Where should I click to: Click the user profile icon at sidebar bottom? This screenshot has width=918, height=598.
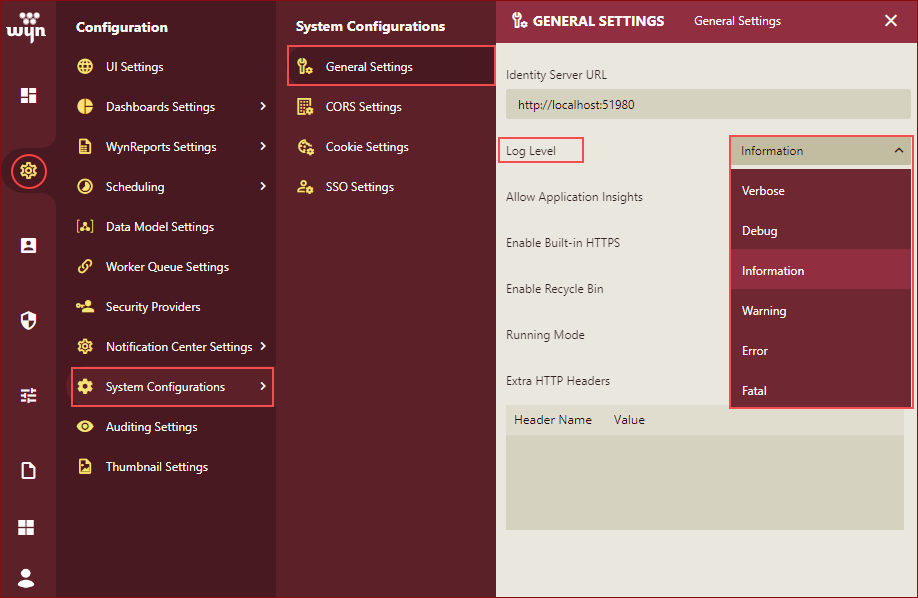coord(27,578)
